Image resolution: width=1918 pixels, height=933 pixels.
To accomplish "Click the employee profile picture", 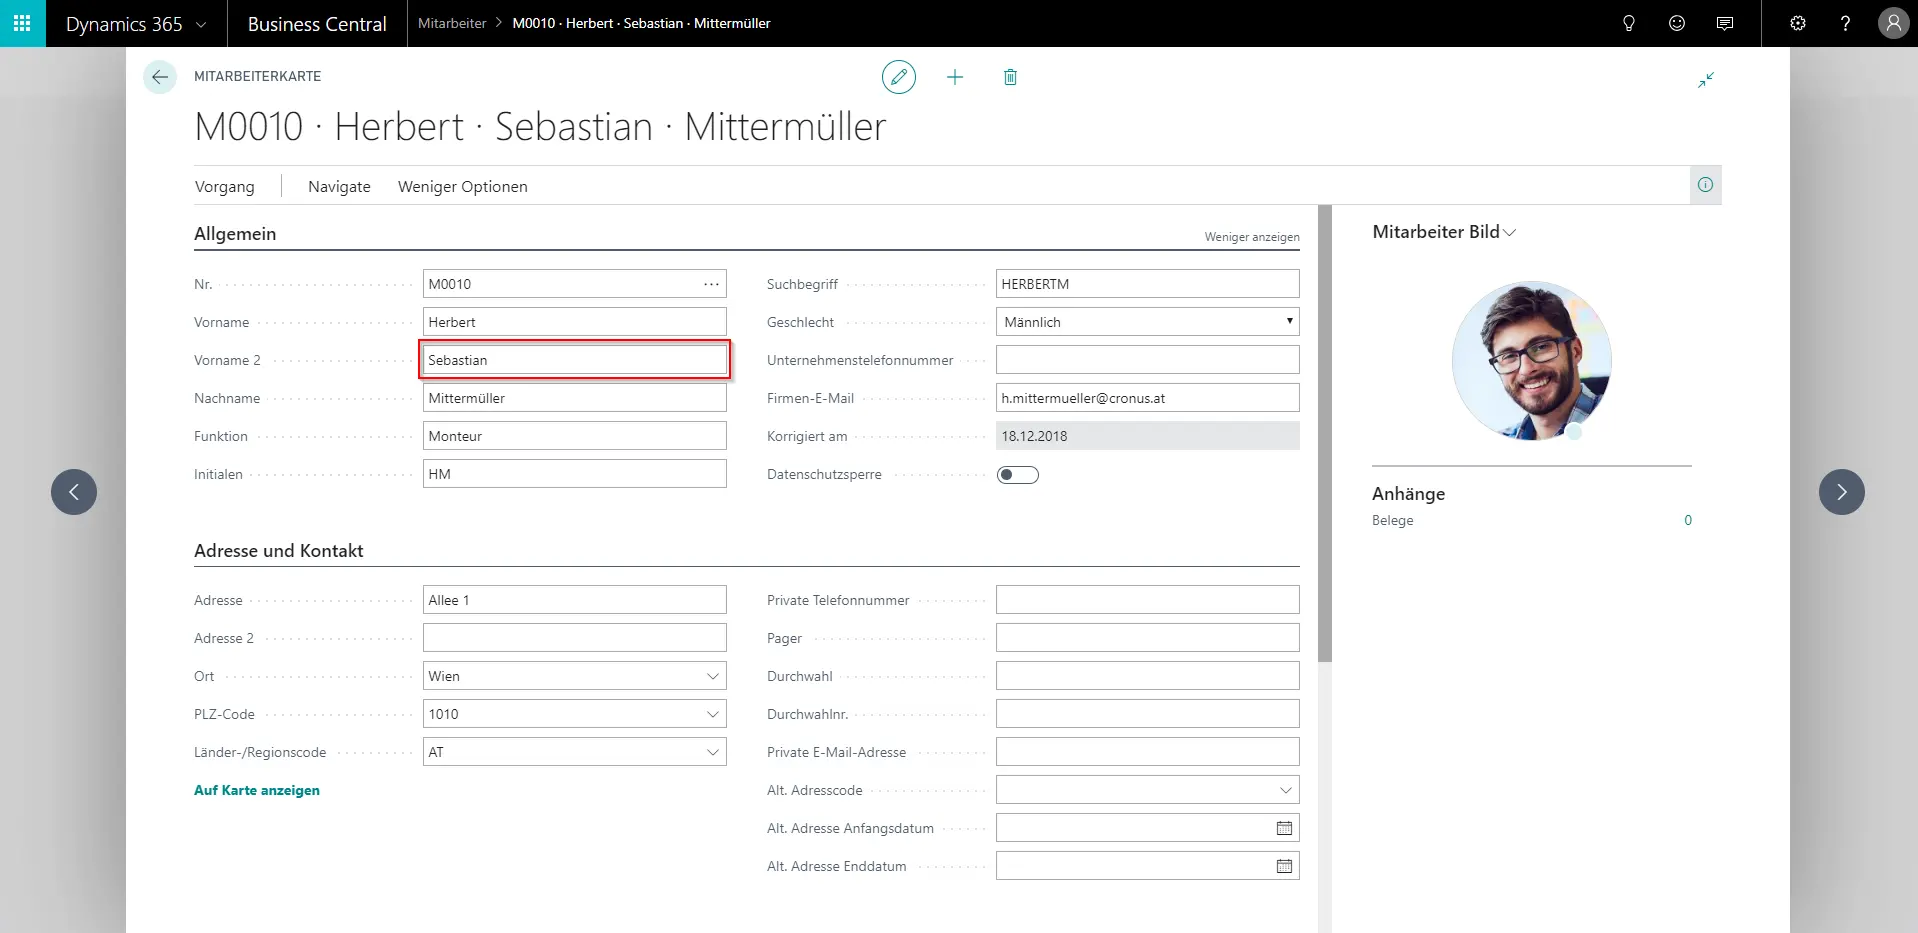I will click(1532, 361).
